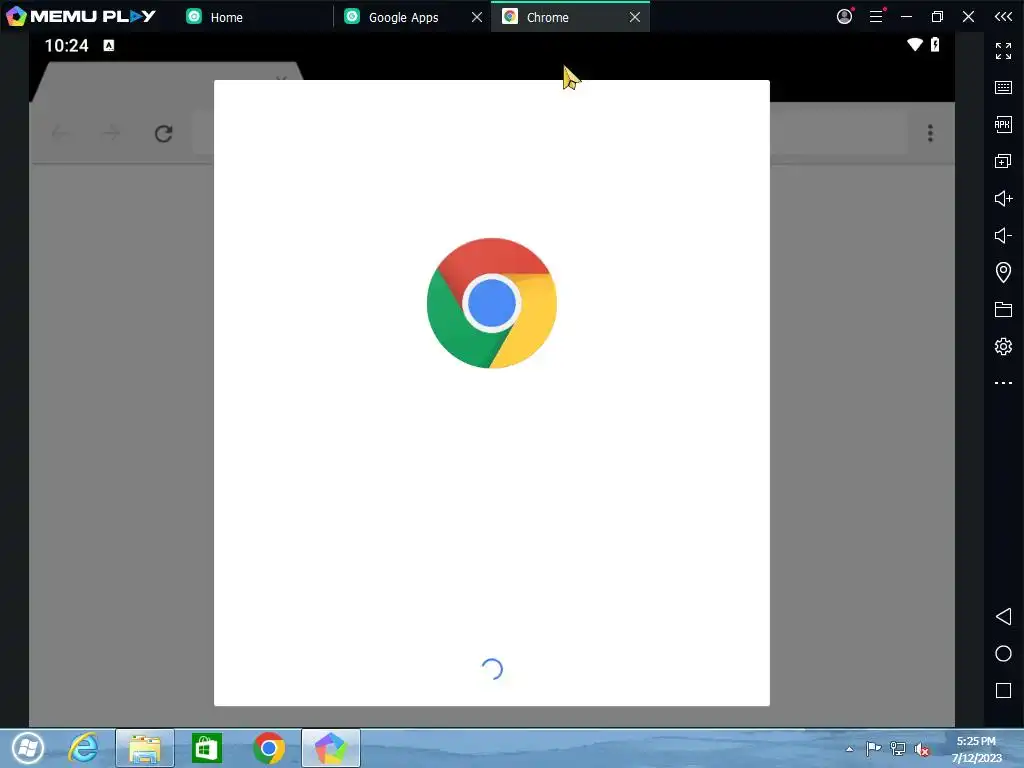Open the GPS location tool

coord(1003,272)
